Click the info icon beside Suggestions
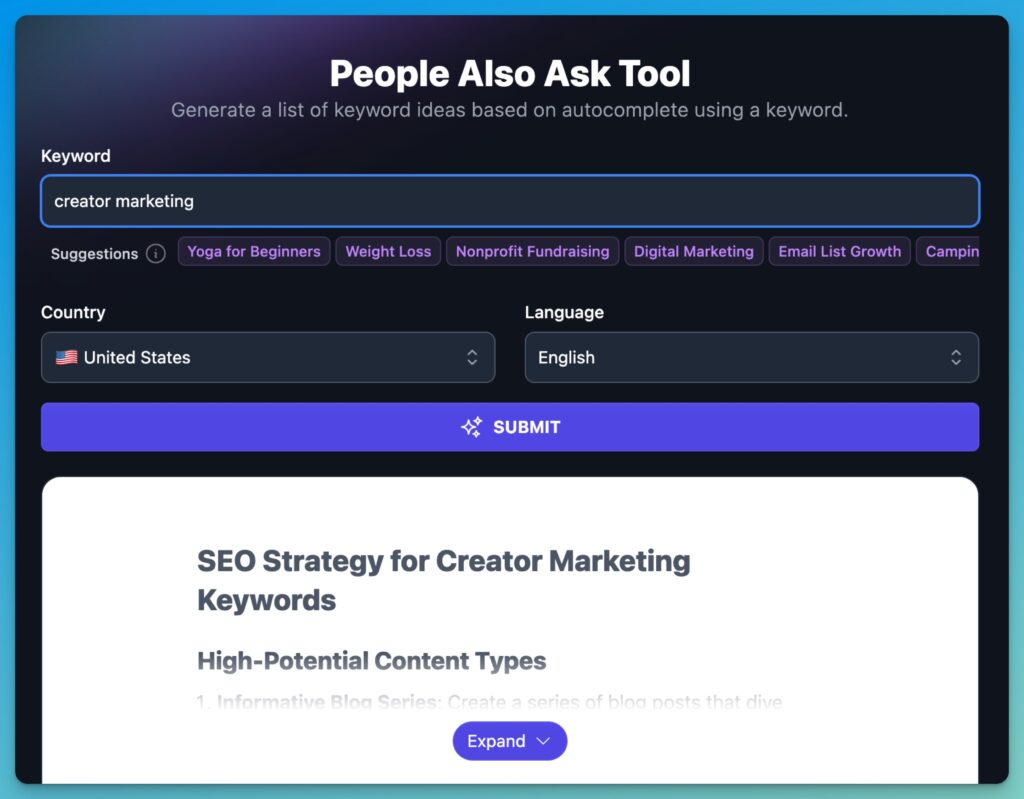1024x799 pixels. click(156, 254)
